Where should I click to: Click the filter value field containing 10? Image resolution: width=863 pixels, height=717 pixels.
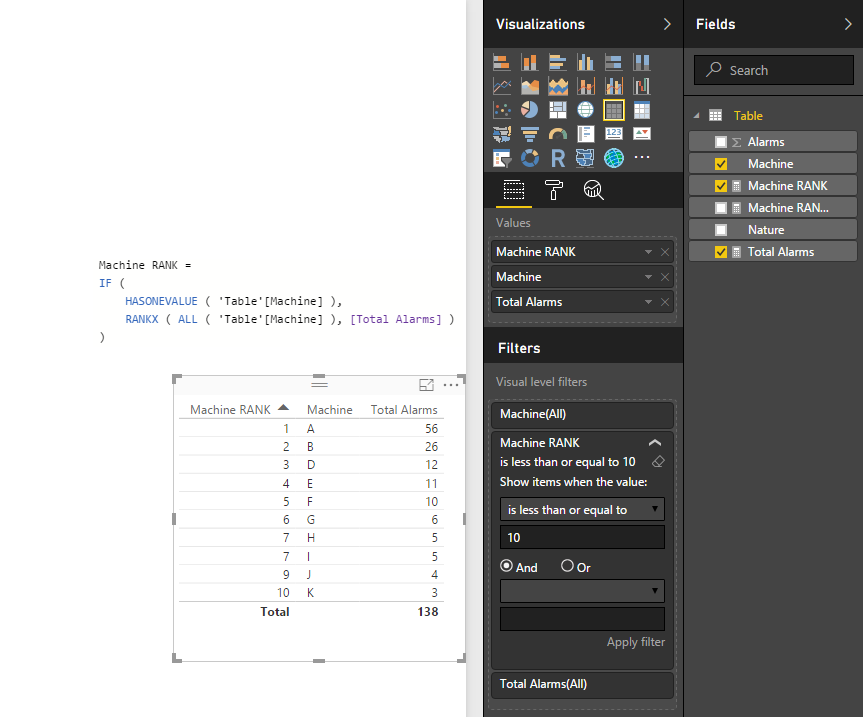582,537
